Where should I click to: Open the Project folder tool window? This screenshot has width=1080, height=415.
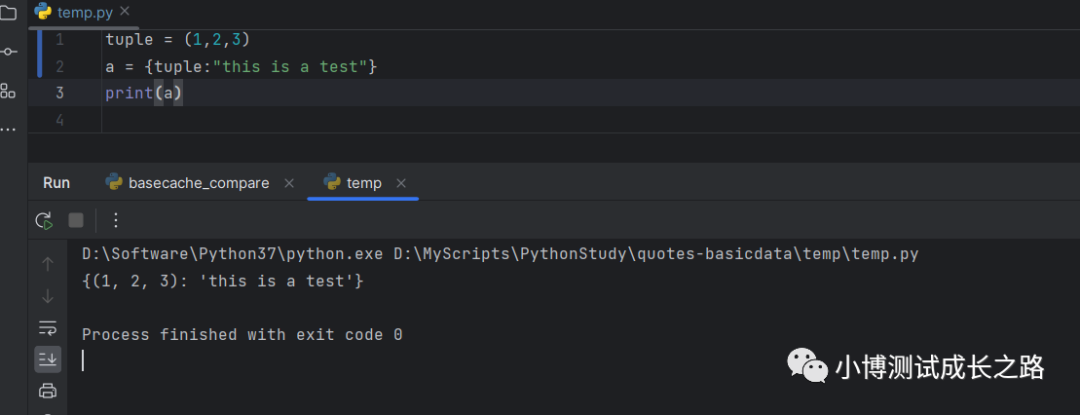(8, 13)
